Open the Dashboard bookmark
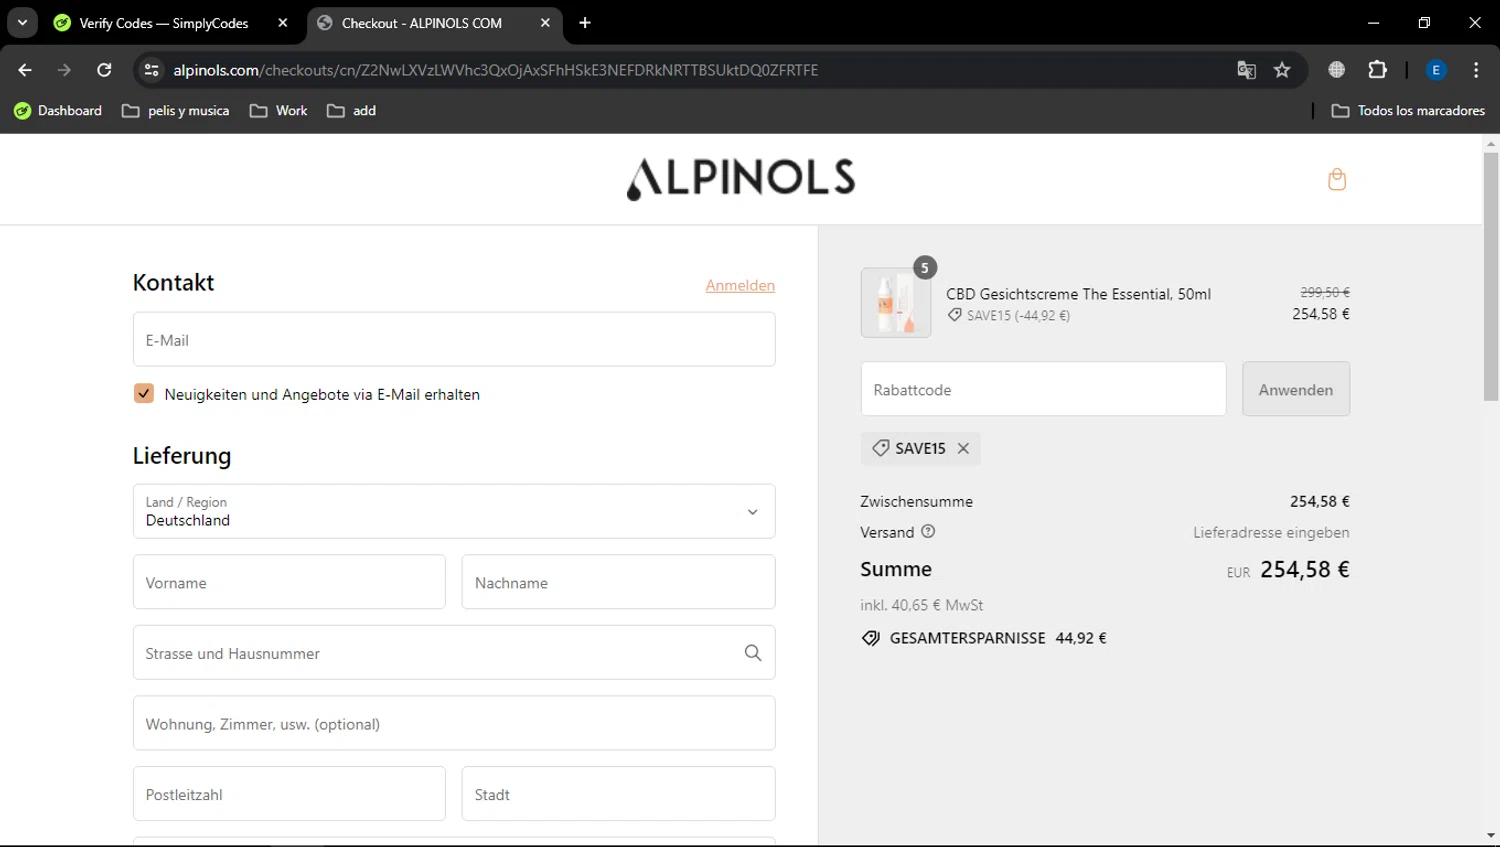This screenshot has width=1500, height=847. (58, 111)
